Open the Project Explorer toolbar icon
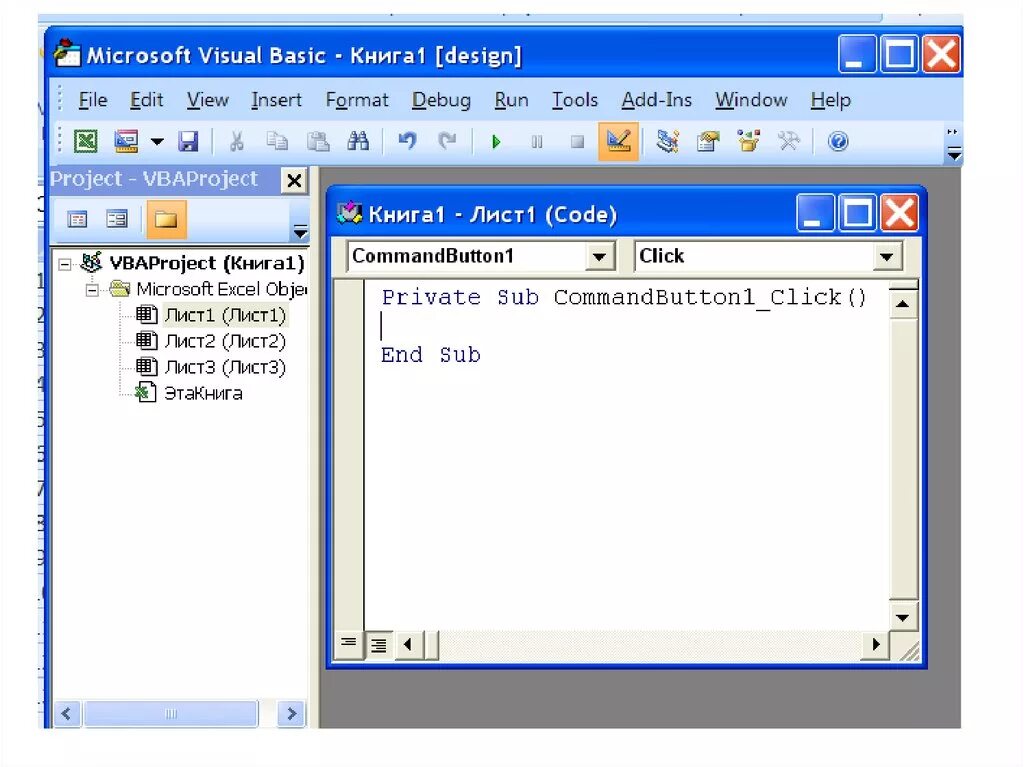The width and height of the screenshot is (1024, 767). [x=667, y=141]
